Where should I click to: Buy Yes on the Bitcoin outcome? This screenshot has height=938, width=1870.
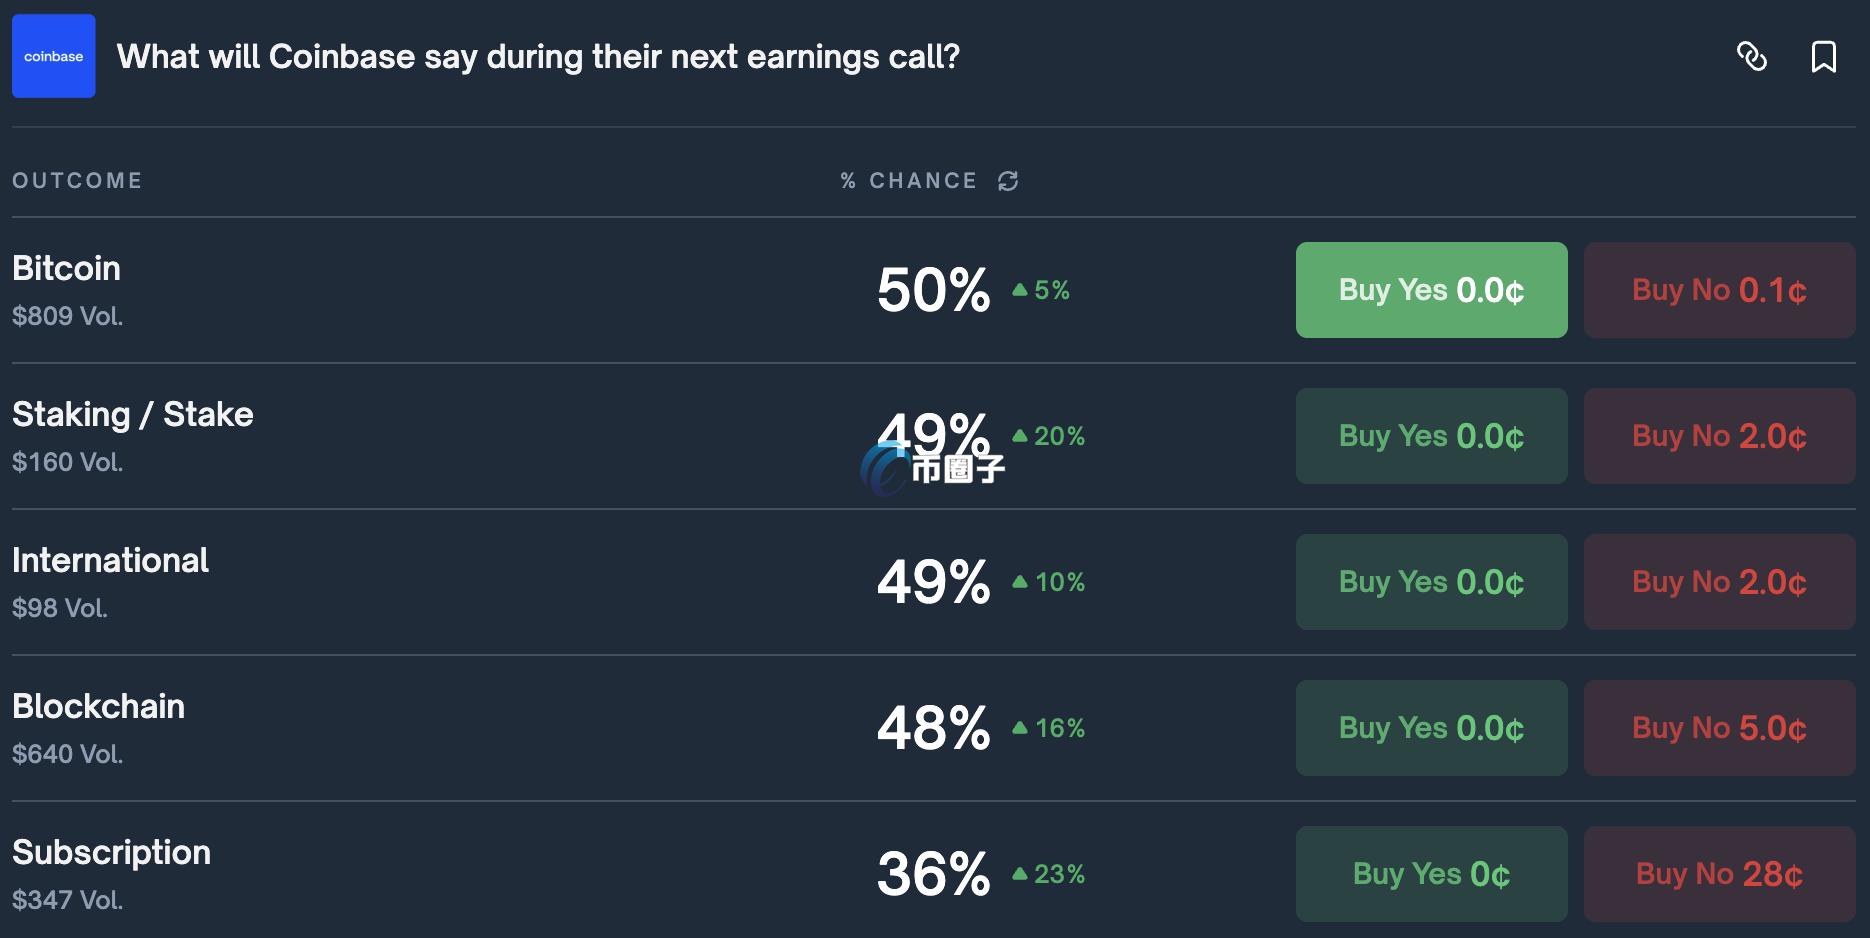tap(1431, 290)
